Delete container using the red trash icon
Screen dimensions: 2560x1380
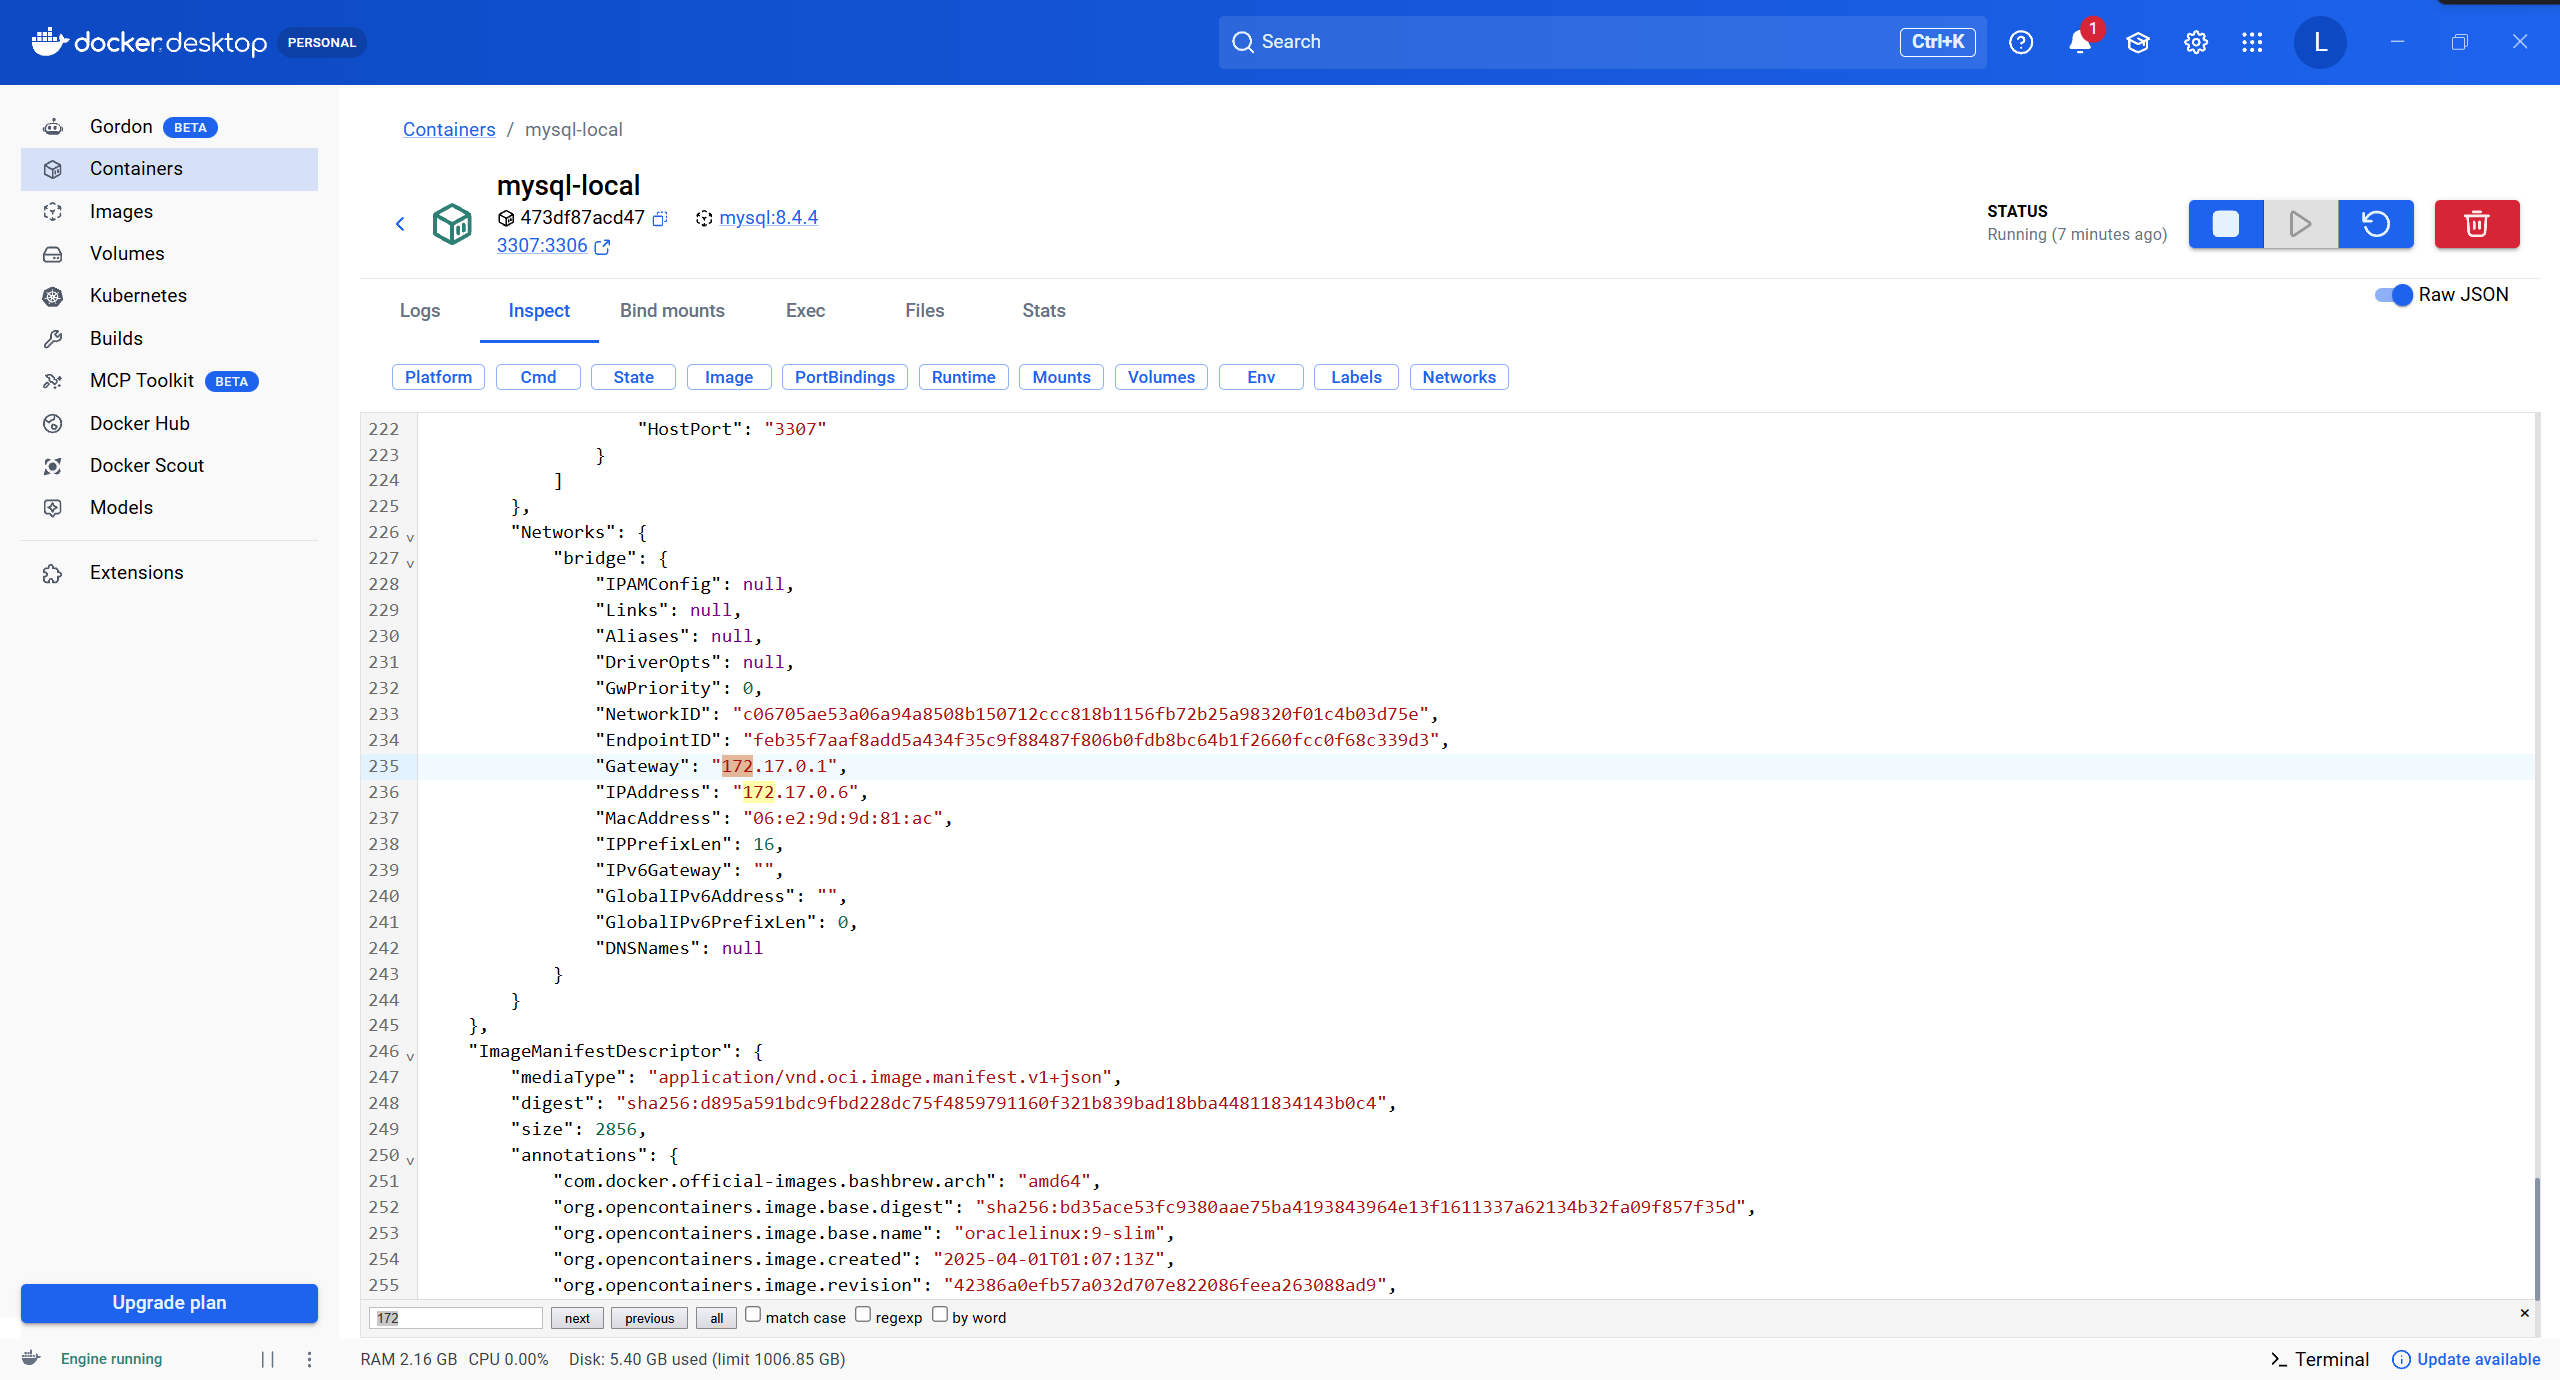[x=2476, y=224]
